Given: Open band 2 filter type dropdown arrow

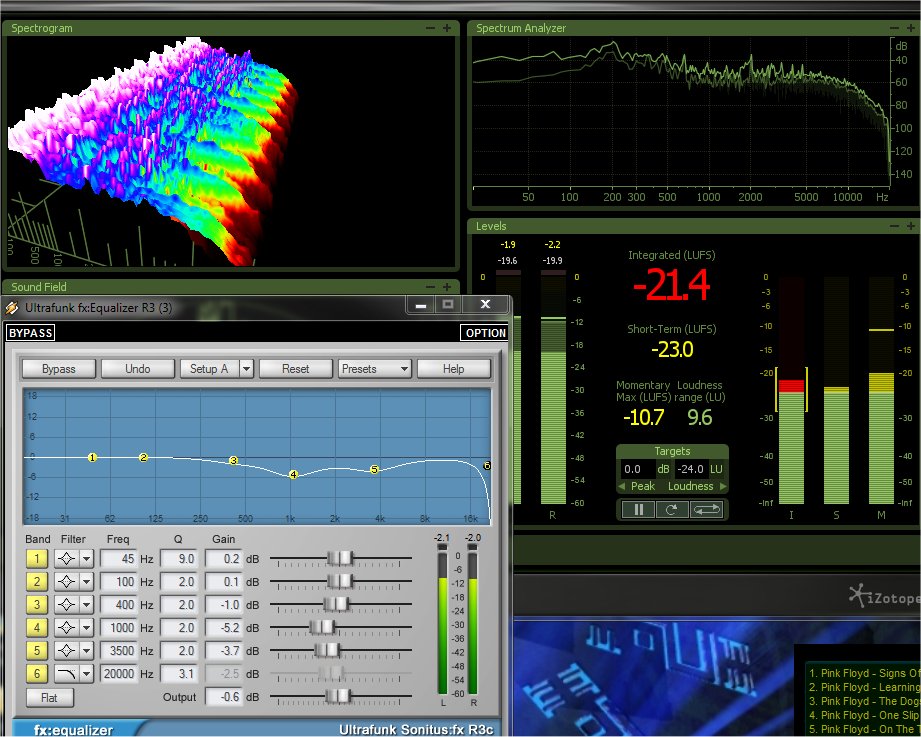Looking at the screenshot, I should click(86, 581).
